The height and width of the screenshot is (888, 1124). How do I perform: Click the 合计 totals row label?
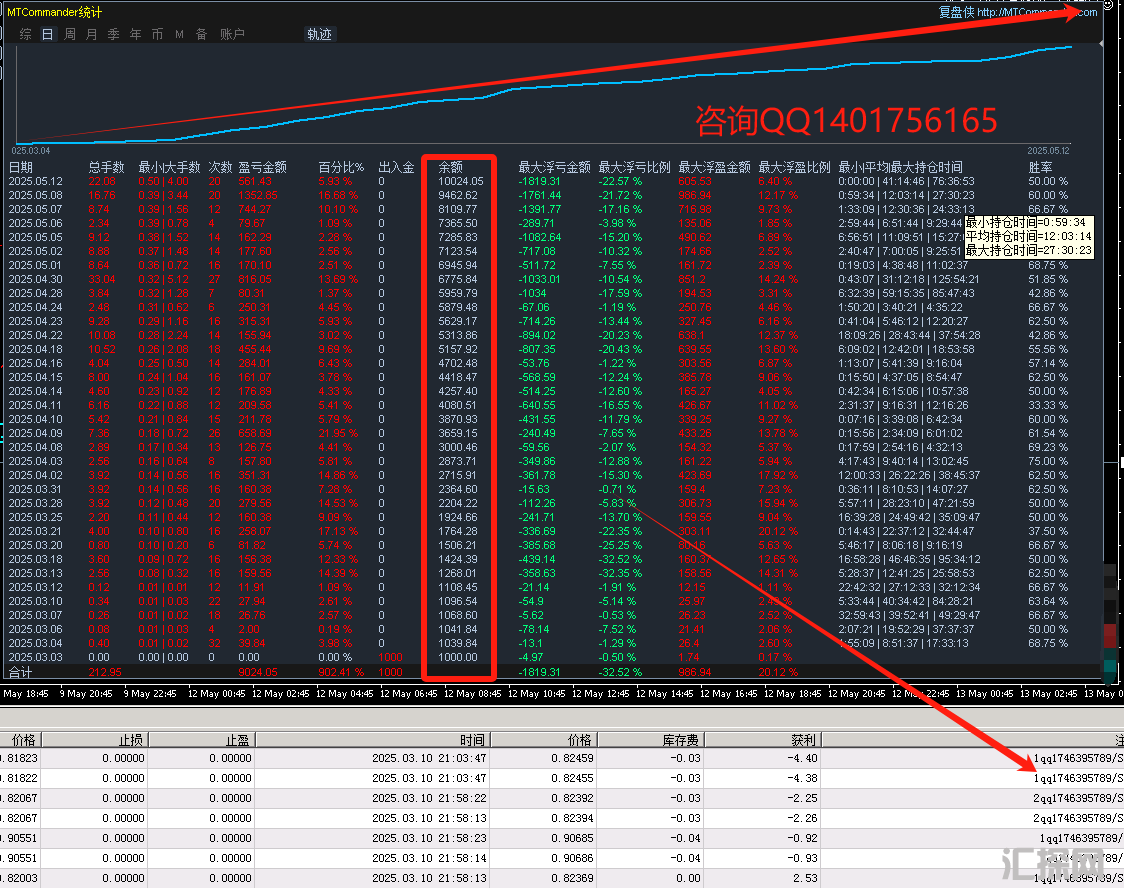21,672
